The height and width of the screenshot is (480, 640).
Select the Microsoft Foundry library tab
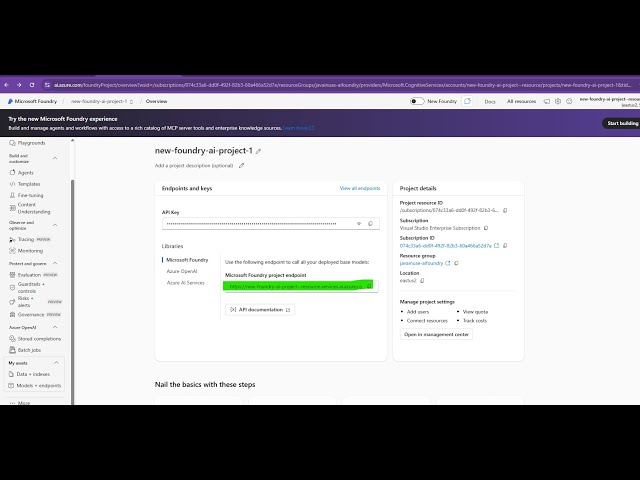[187, 260]
